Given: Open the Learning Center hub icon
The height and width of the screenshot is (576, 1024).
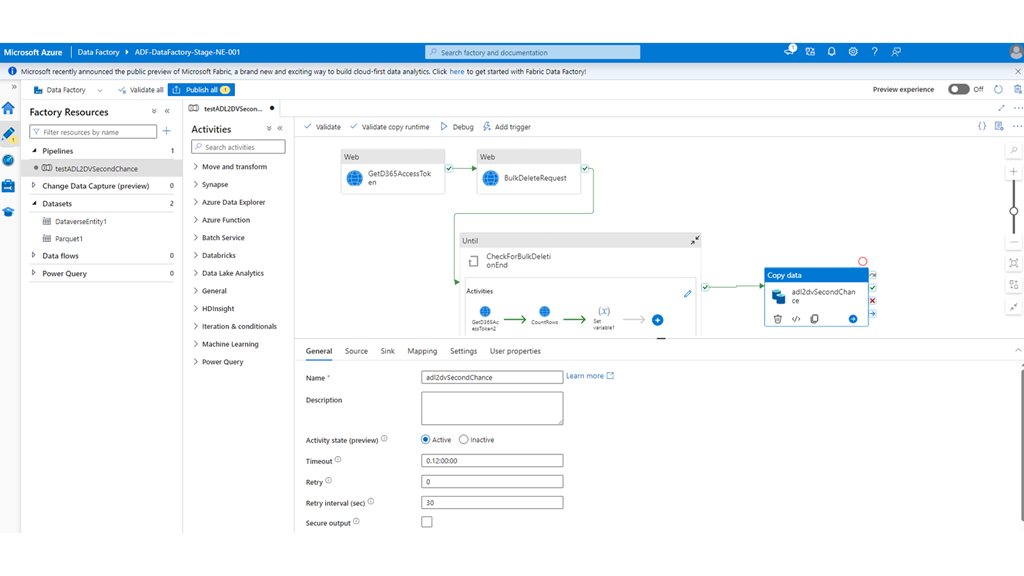Looking at the screenshot, I should (x=8, y=212).
